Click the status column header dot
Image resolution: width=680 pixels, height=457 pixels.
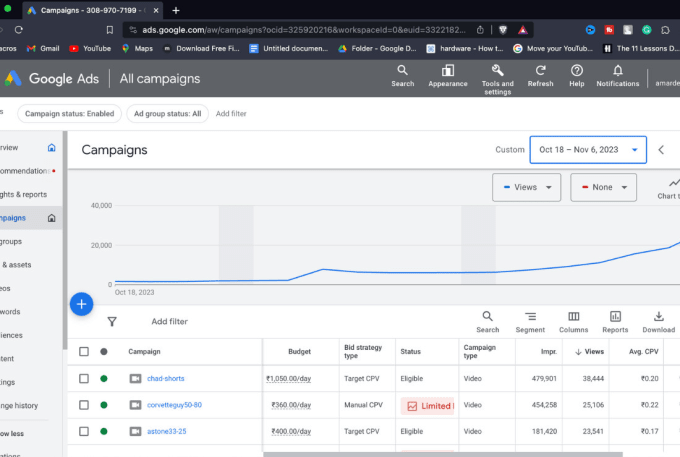[104, 352]
